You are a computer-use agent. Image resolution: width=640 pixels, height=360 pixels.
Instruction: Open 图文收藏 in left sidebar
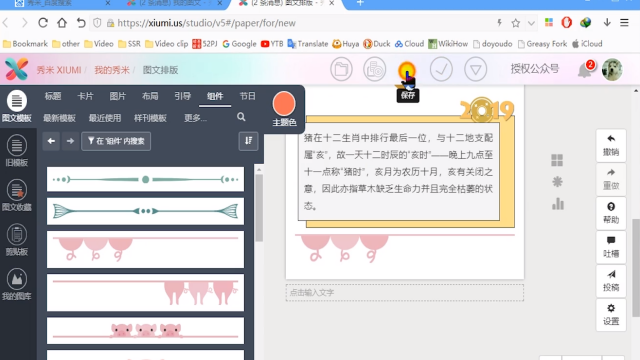click(17, 195)
